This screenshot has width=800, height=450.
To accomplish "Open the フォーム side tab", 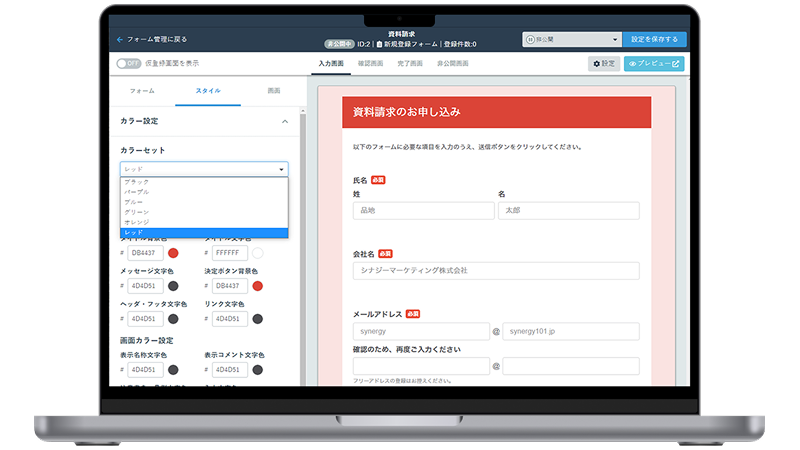I will coord(142,91).
